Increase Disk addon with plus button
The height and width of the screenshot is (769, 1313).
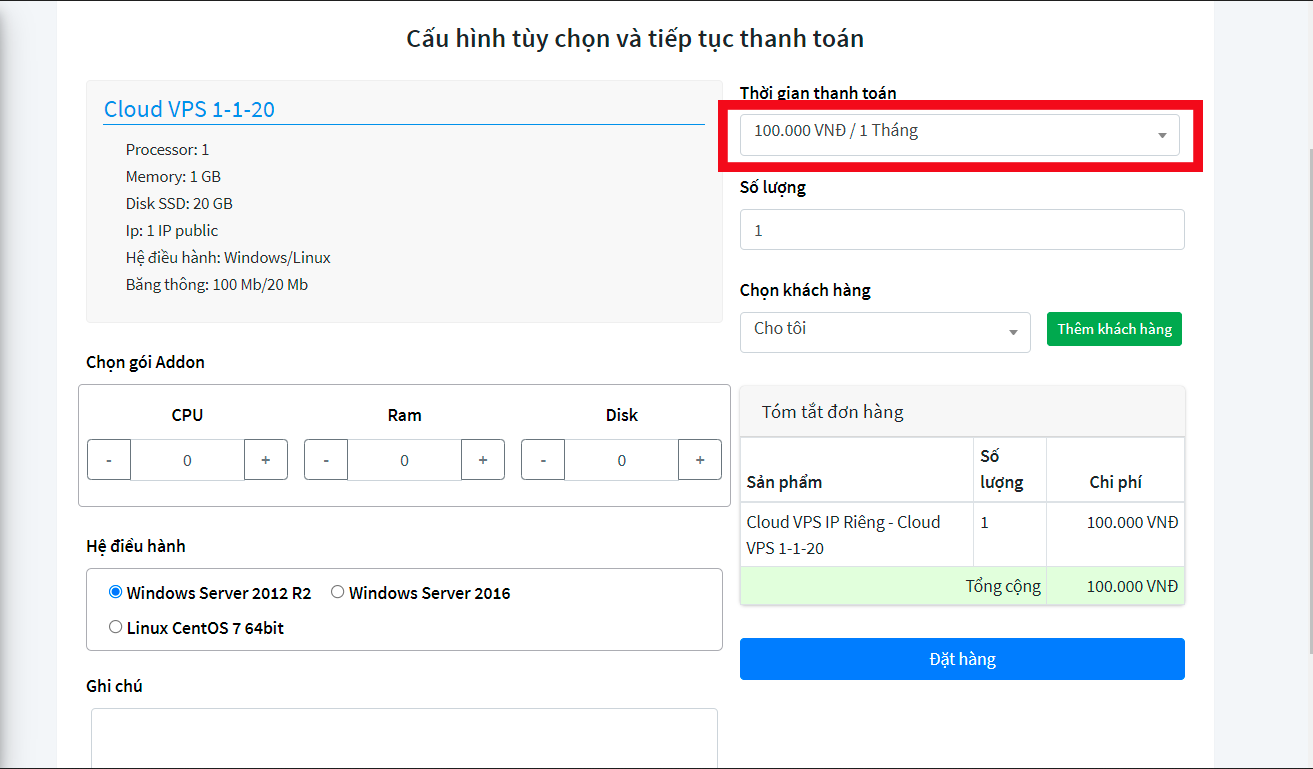coord(700,460)
